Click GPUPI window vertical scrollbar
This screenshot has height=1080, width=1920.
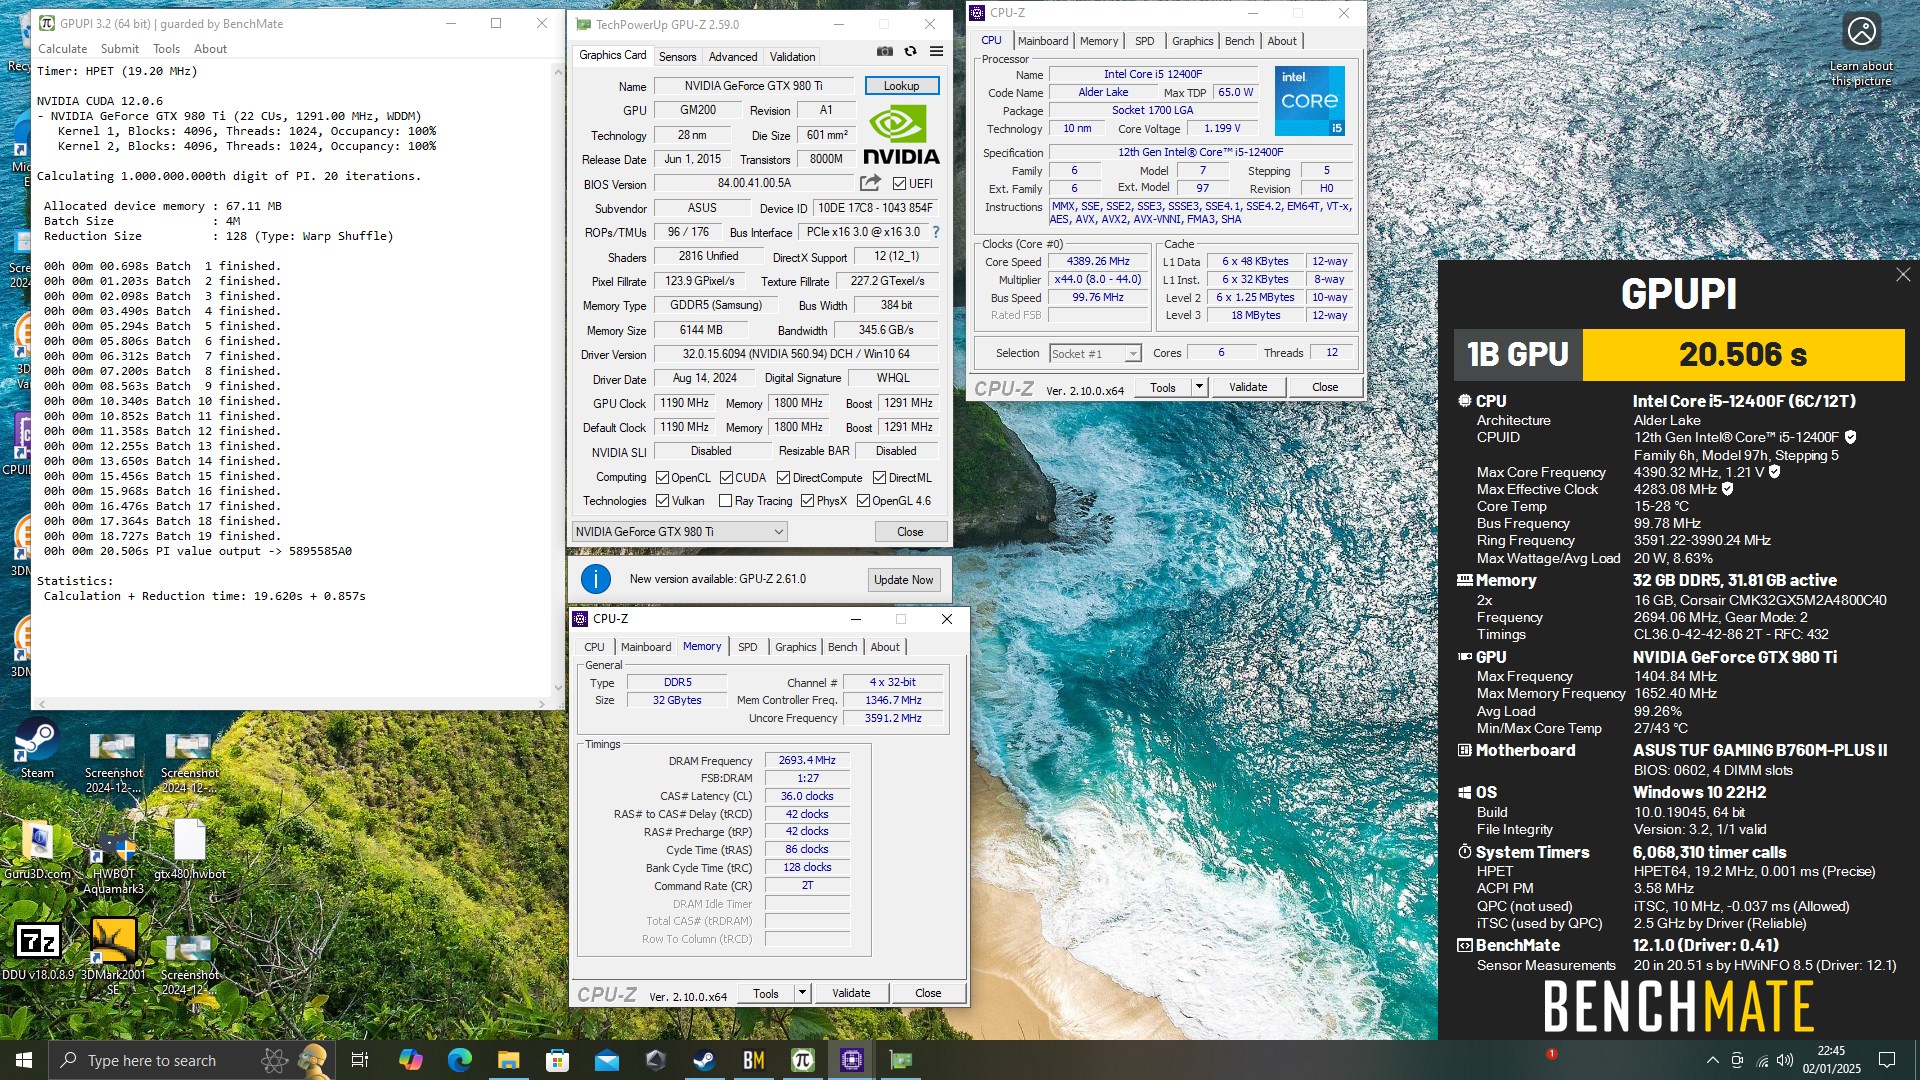(558, 380)
